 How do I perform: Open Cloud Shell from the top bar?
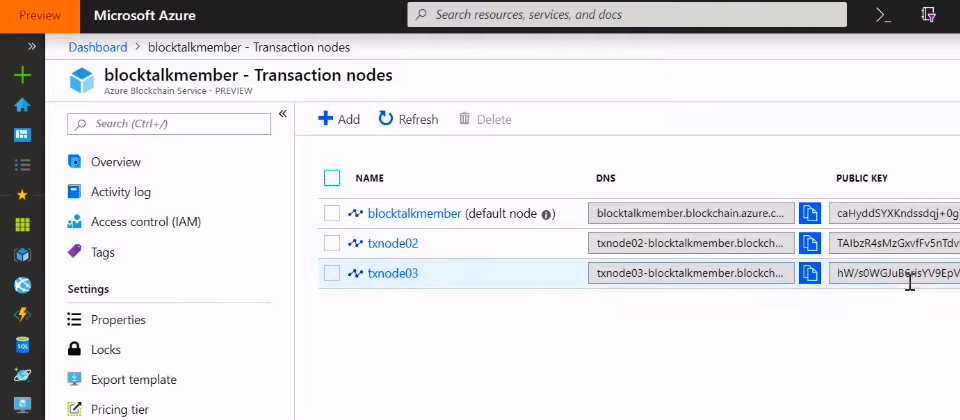coord(883,16)
